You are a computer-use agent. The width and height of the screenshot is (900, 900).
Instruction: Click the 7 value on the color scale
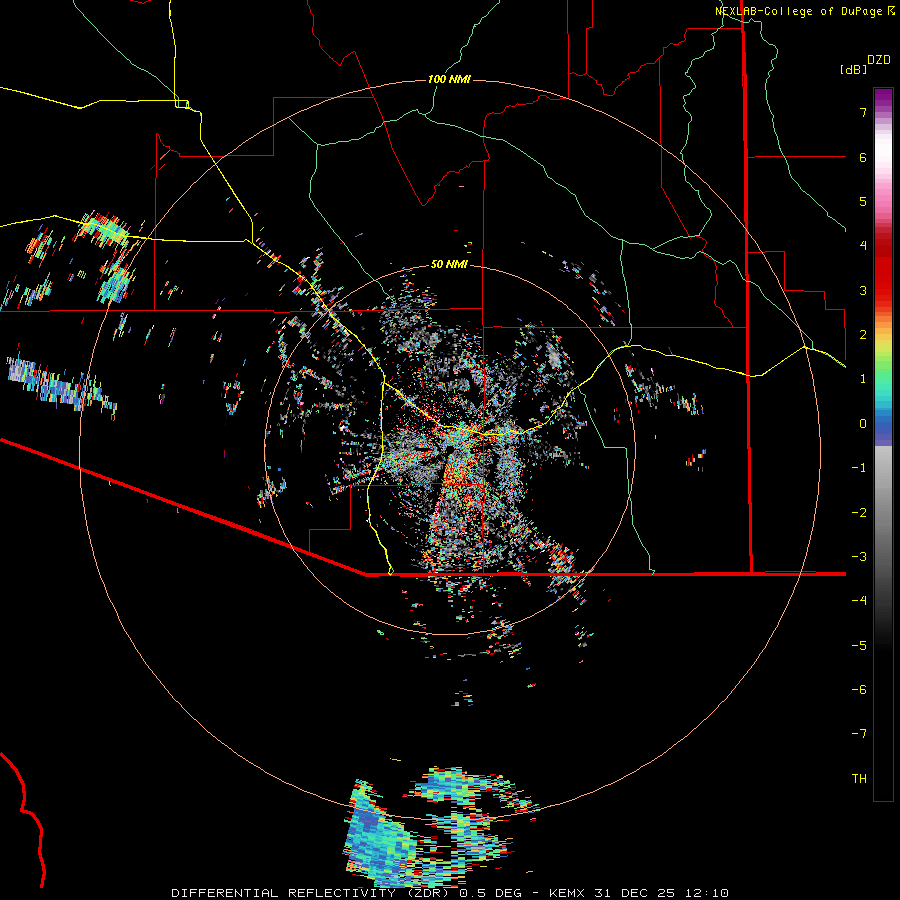(x=863, y=112)
